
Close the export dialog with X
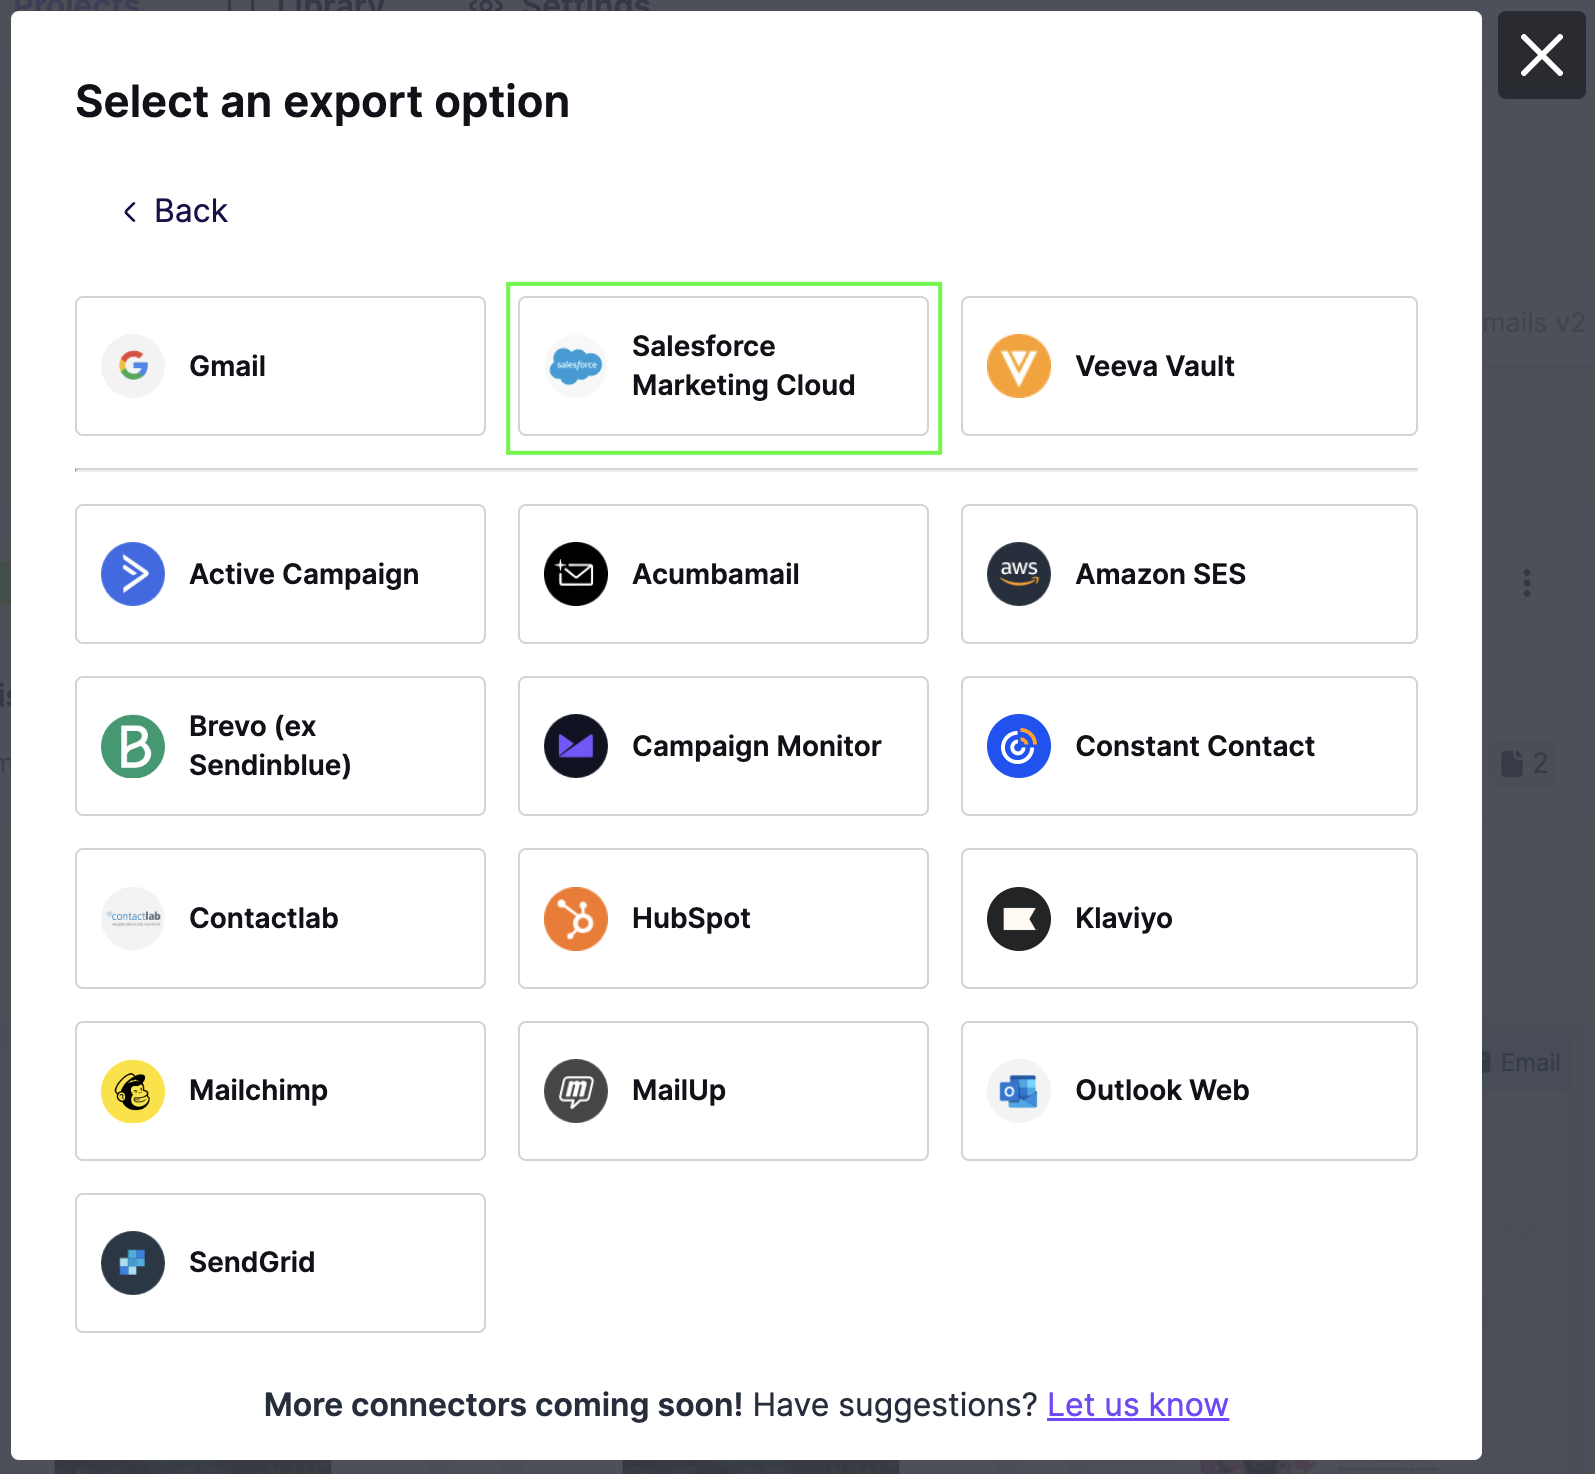tap(1541, 55)
